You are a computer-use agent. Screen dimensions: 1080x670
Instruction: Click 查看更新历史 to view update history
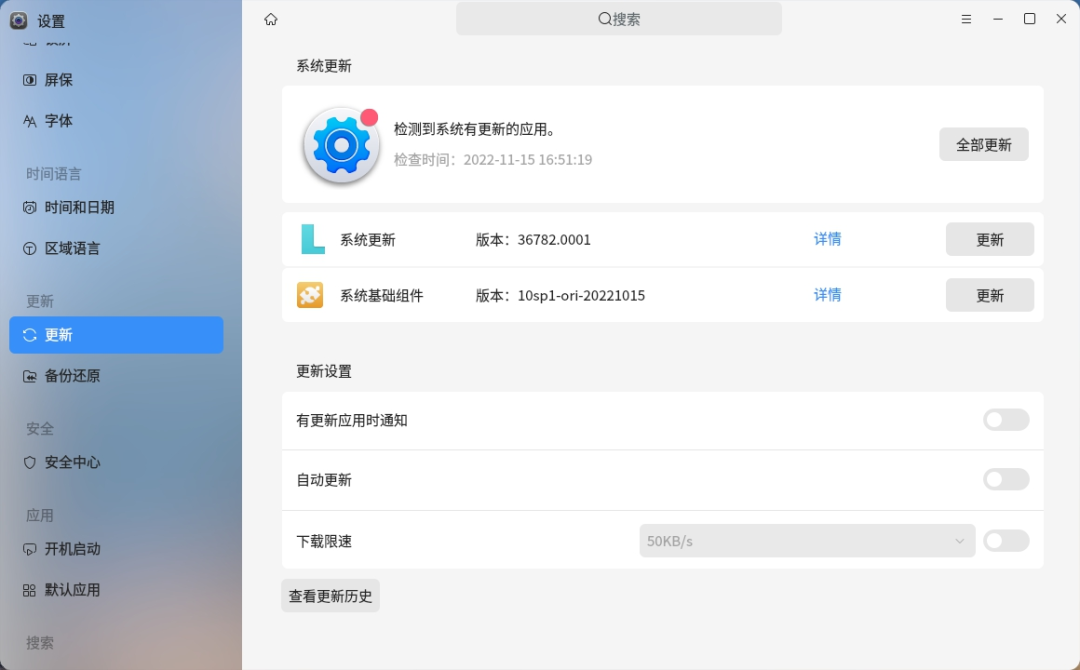[330, 595]
